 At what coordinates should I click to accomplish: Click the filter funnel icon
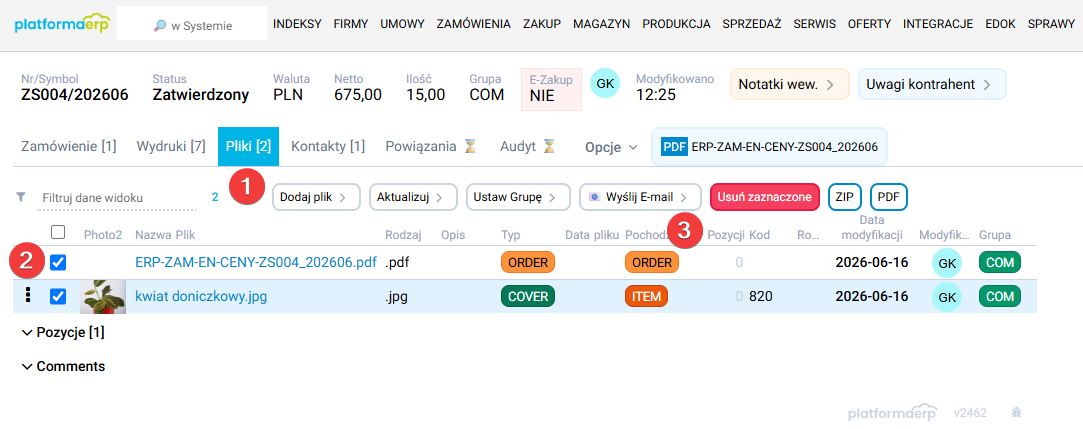(x=21, y=197)
